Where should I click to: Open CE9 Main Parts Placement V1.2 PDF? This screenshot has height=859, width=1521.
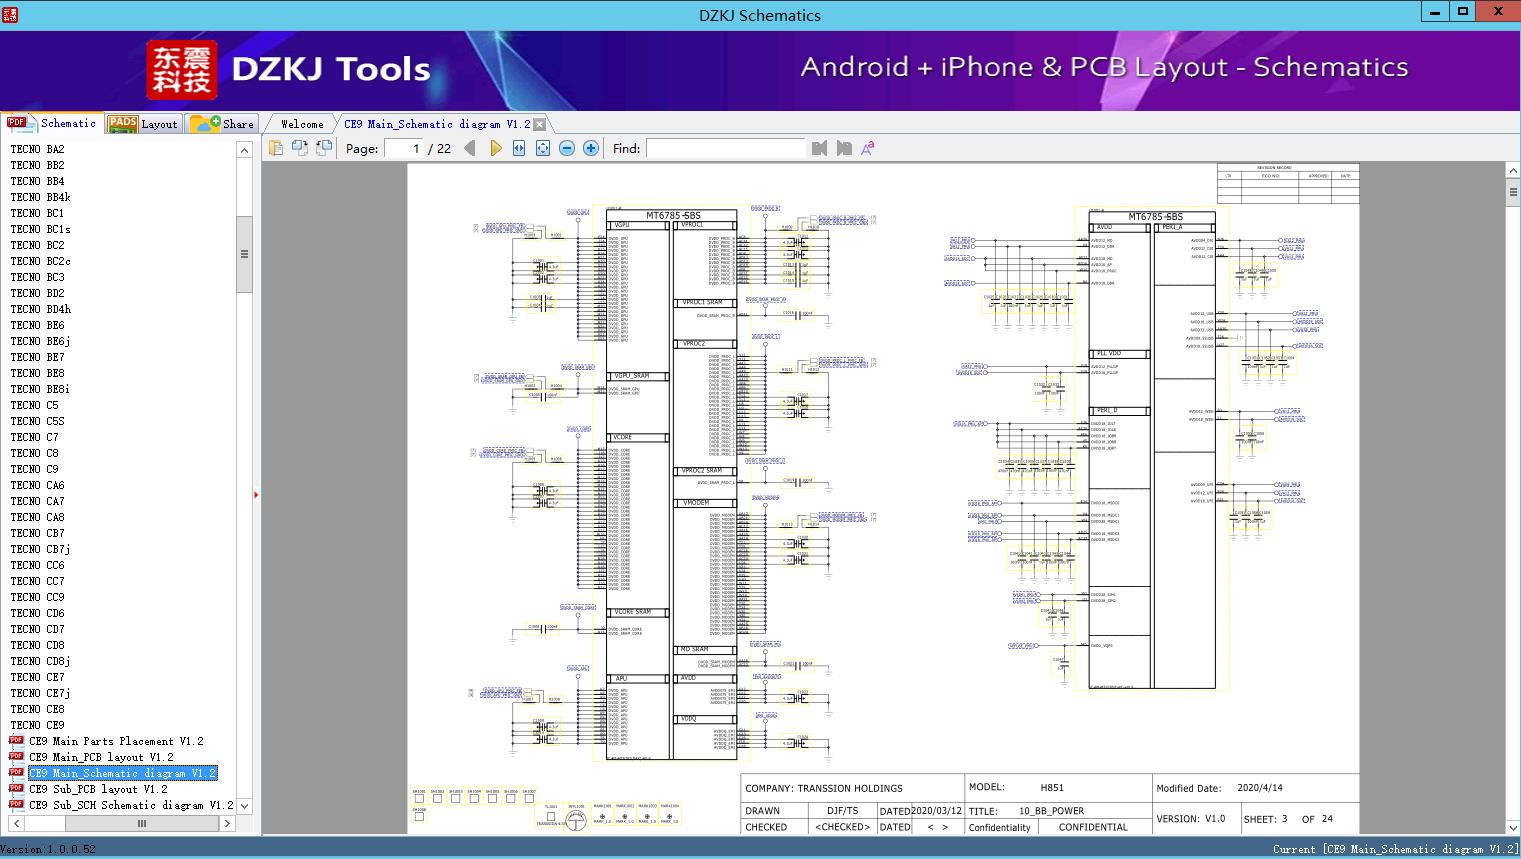[x=116, y=741]
